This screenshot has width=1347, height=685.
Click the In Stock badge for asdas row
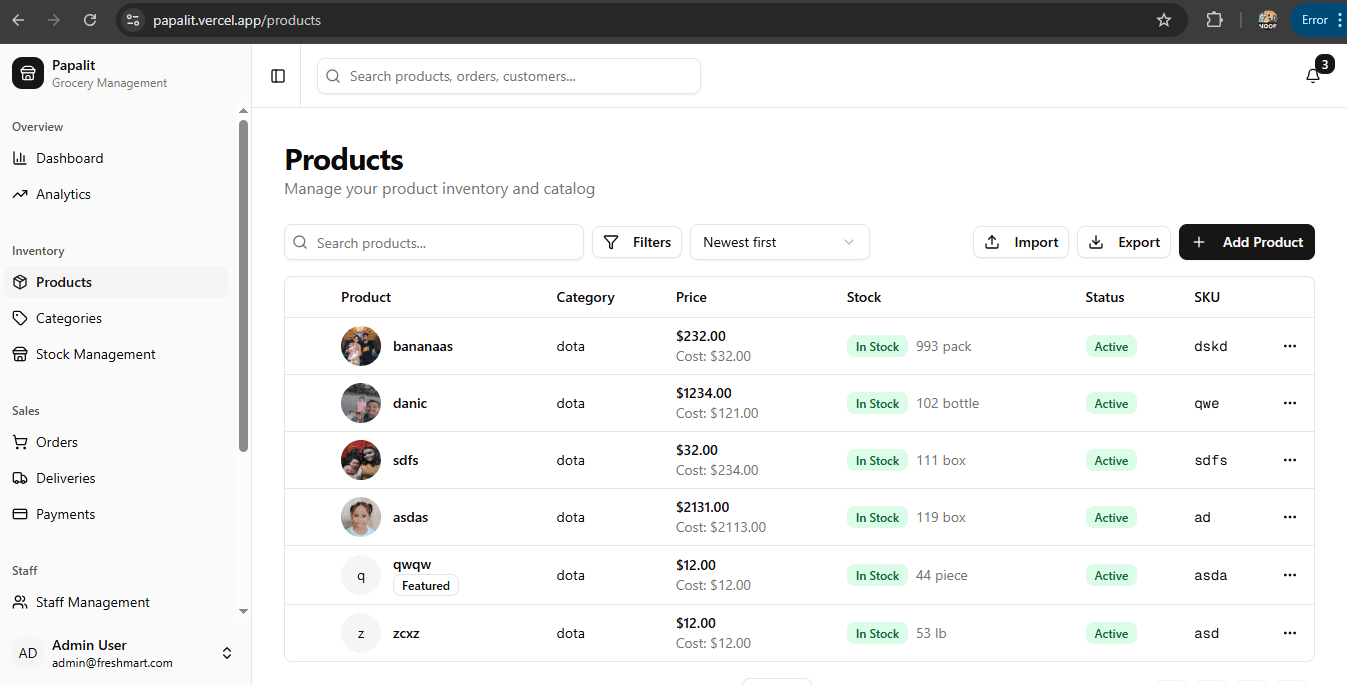[877, 518]
